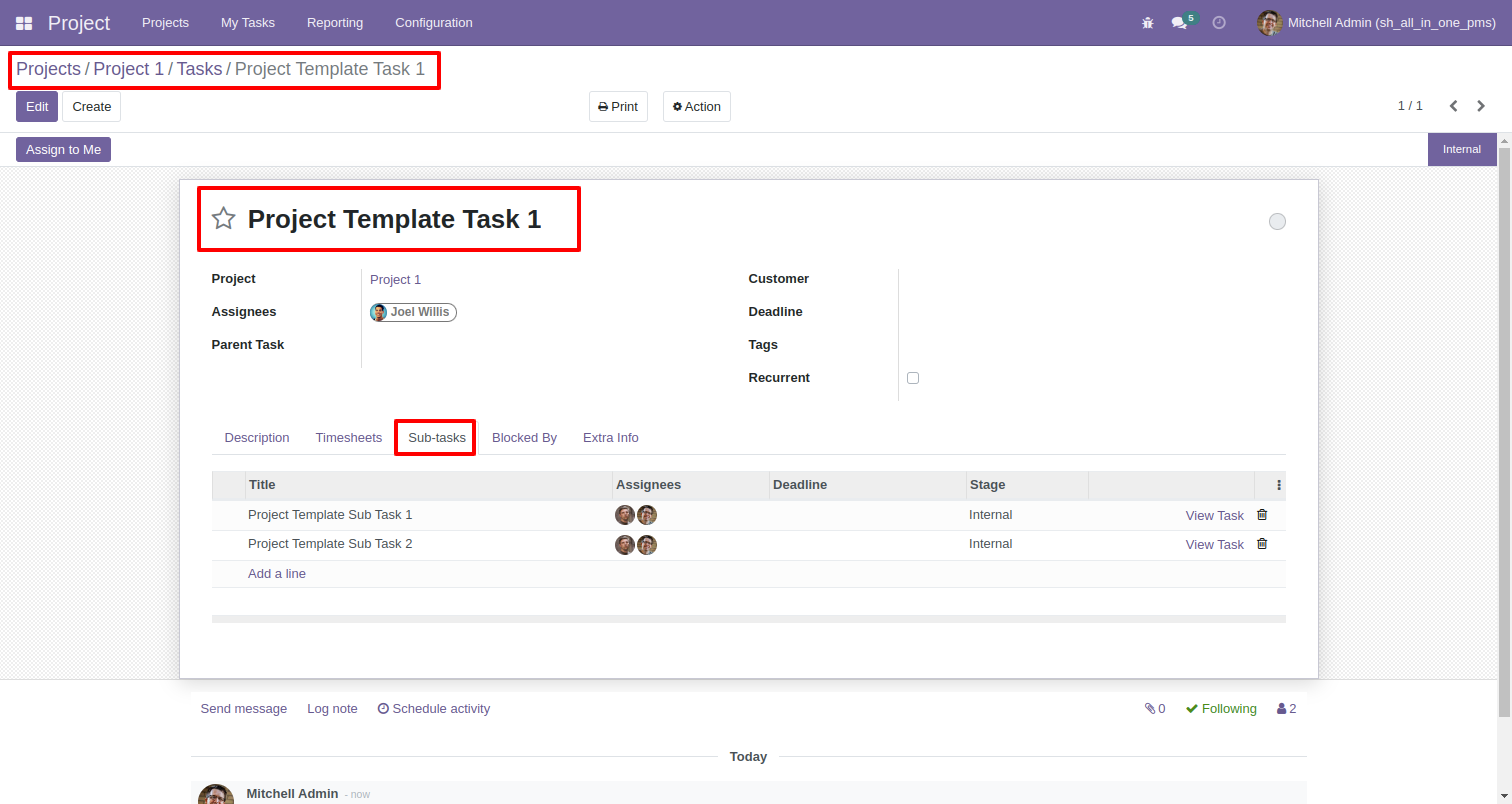The width and height of the screenshot is (1512, 804).
Task: View Task for Project Template Sub Task 1
Action: click(x=1215, y=516)
